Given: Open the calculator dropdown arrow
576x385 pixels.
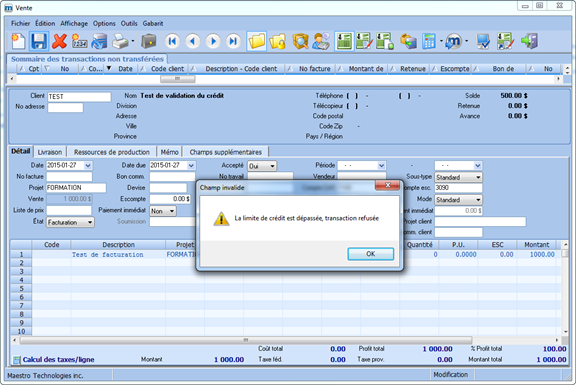Looking at the screenshot, I should [441, 41].
